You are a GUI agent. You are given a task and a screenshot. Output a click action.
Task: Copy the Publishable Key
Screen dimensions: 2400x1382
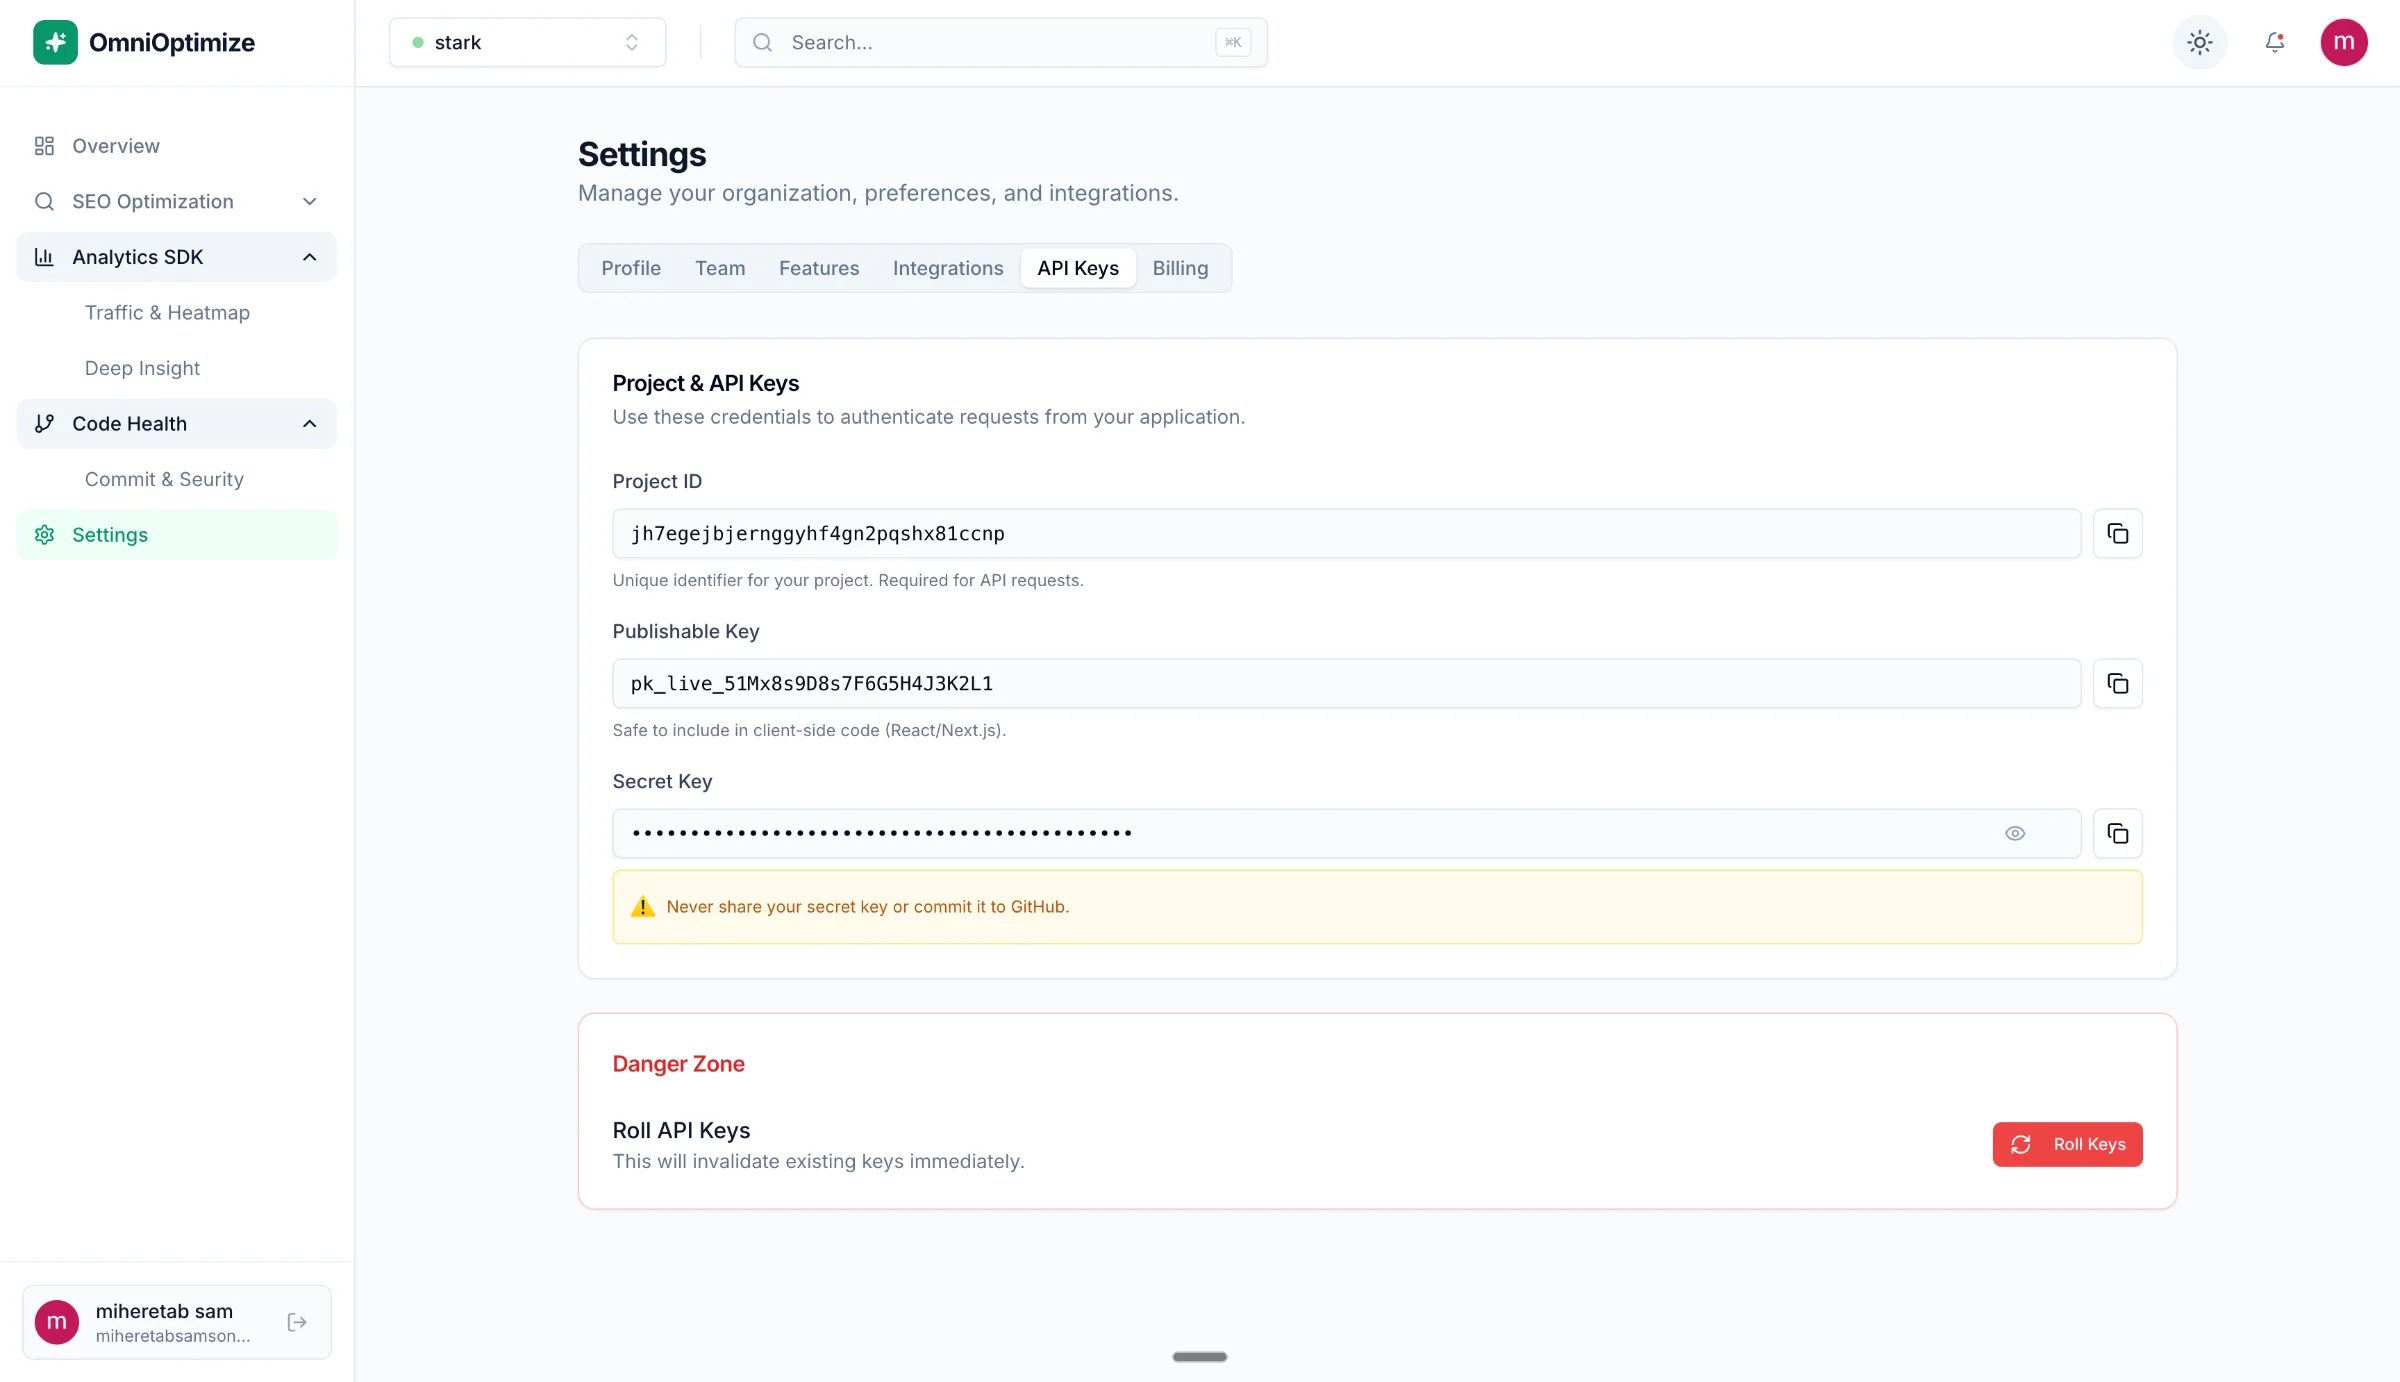2117,683
